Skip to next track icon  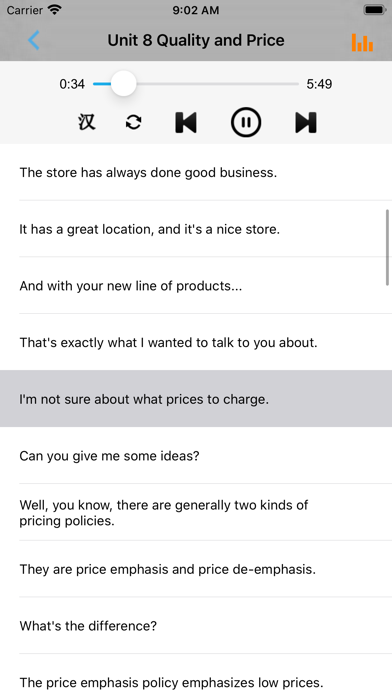coord(306,122)
